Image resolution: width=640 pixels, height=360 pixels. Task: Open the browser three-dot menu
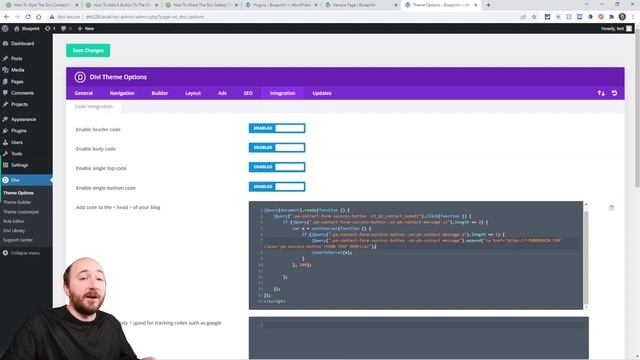pyautogui.click(x=633, y=17)
